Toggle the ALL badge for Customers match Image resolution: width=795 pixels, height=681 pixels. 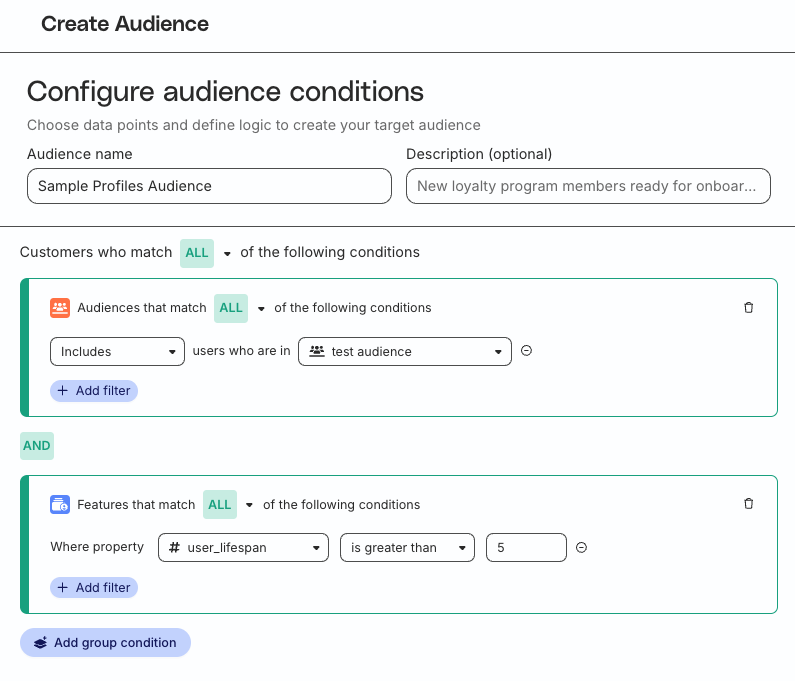[x=197, y=253]
